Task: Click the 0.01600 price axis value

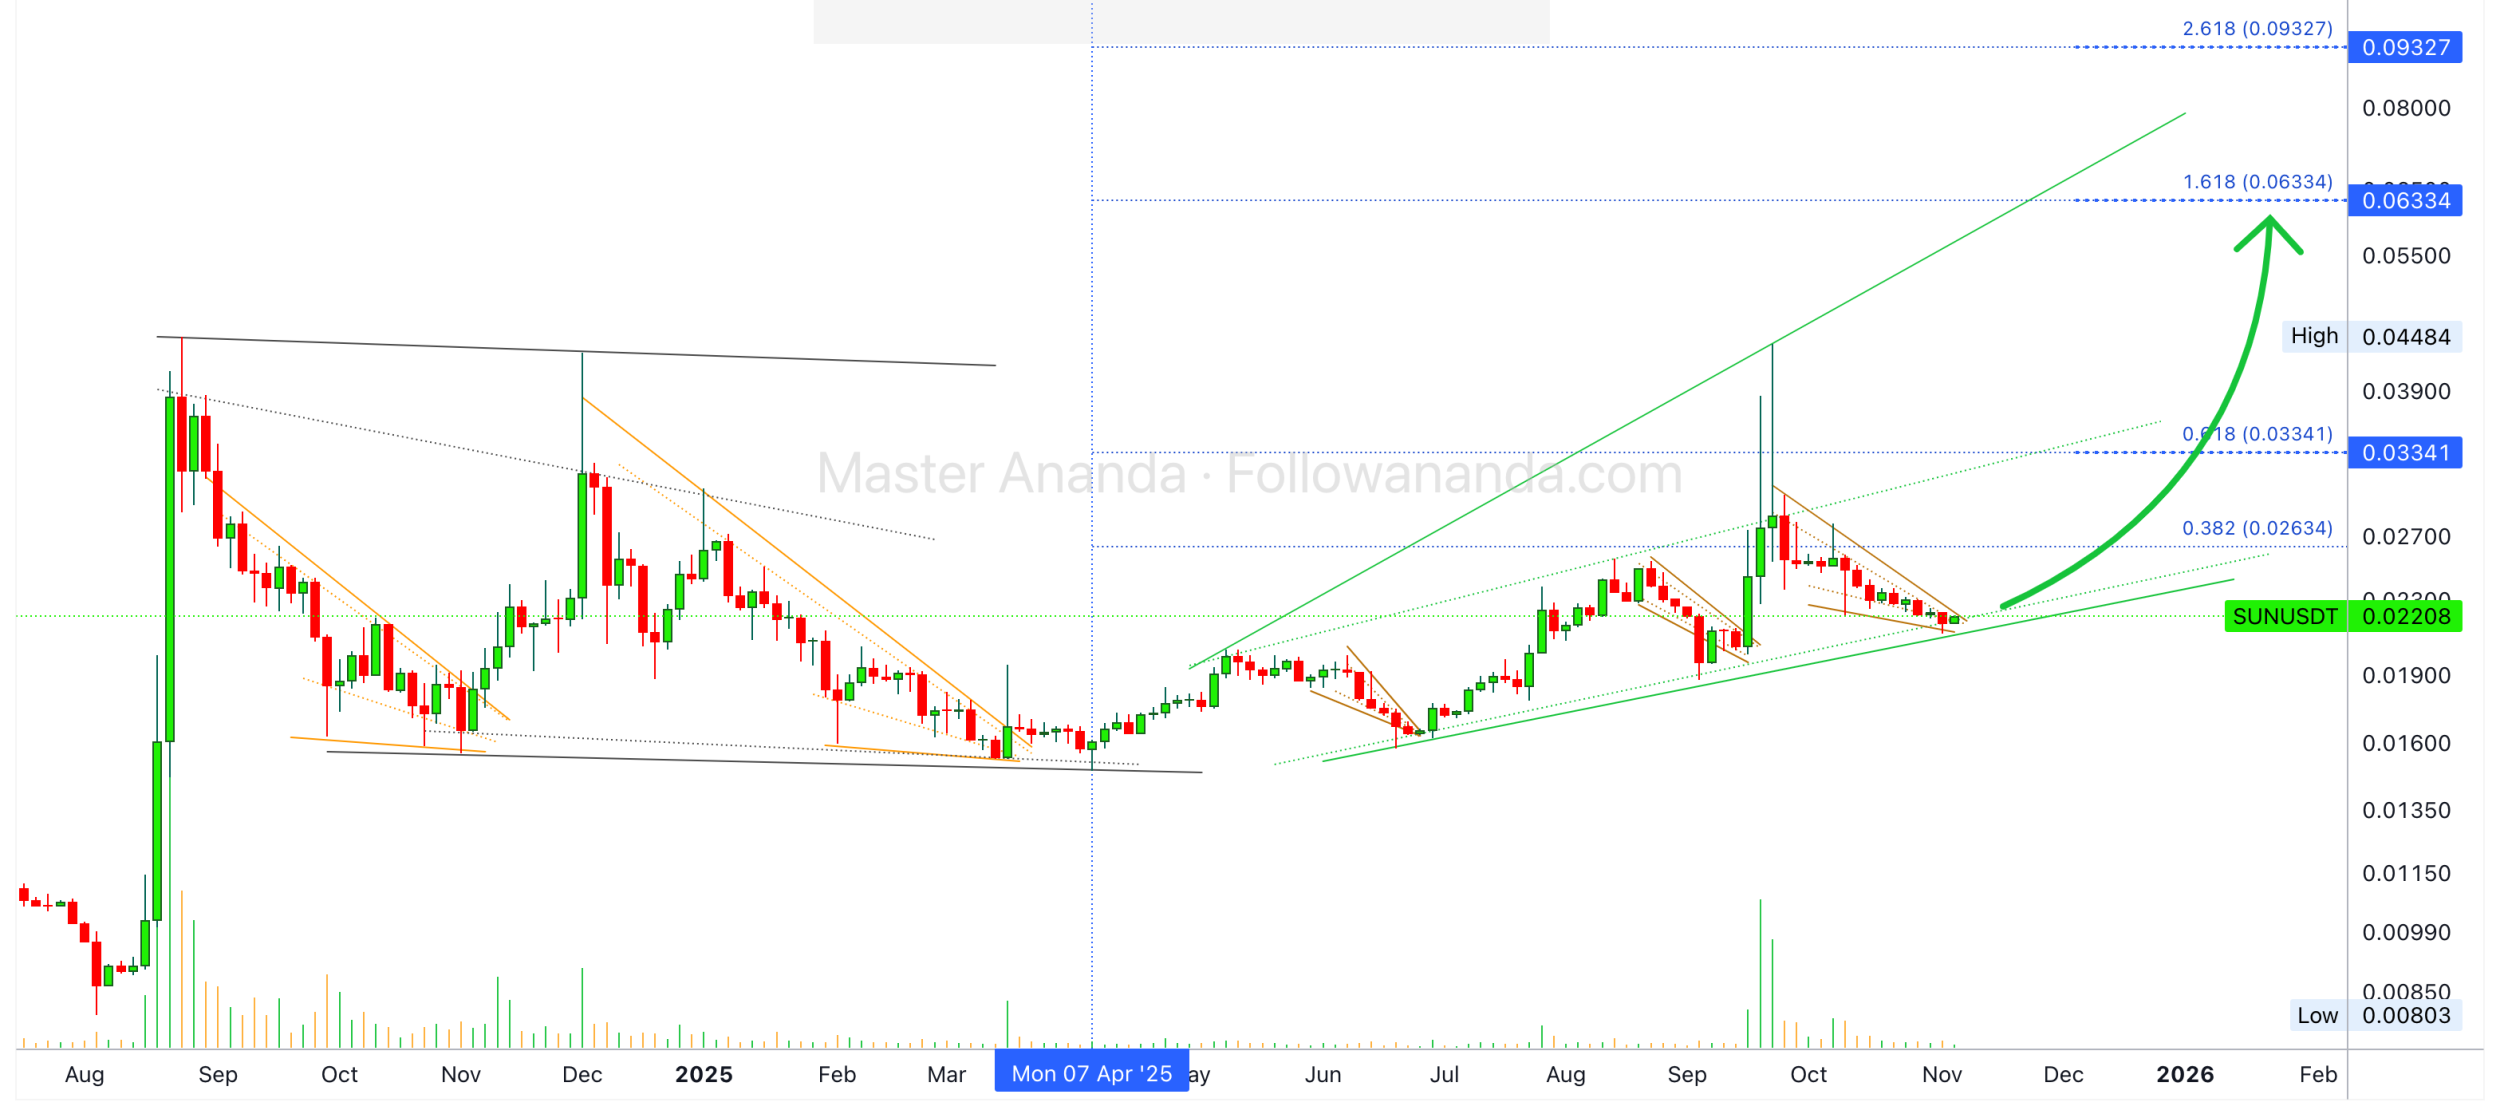Action: pyautogui.click(x=2406, y=743)
